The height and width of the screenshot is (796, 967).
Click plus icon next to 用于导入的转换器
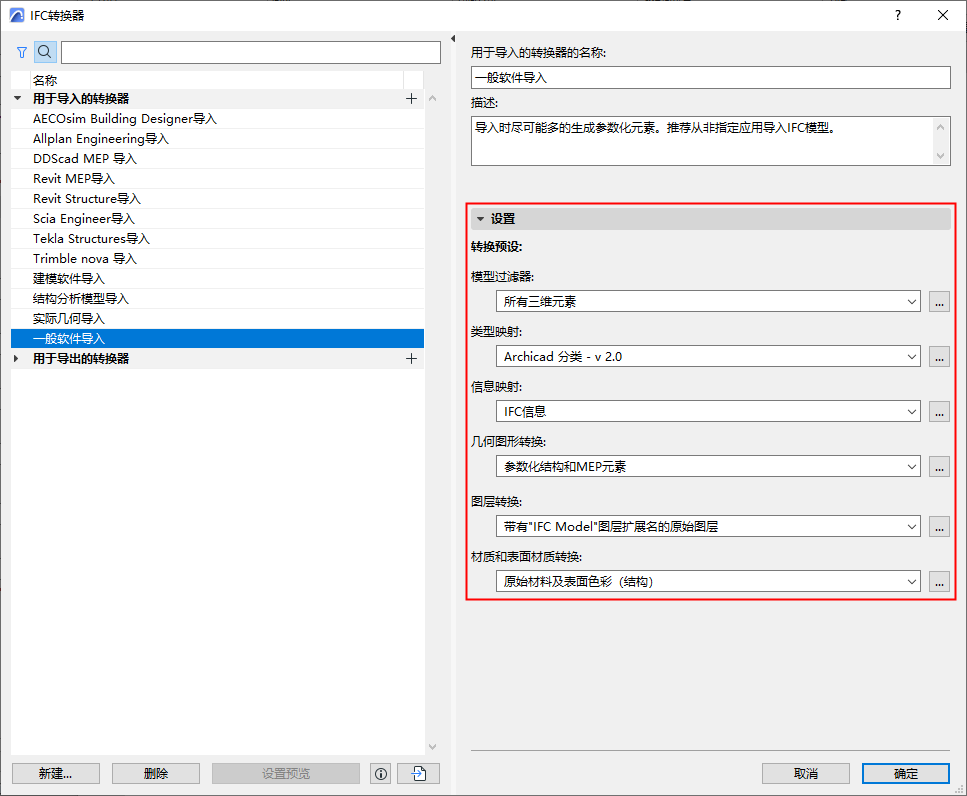click(410, 98)
